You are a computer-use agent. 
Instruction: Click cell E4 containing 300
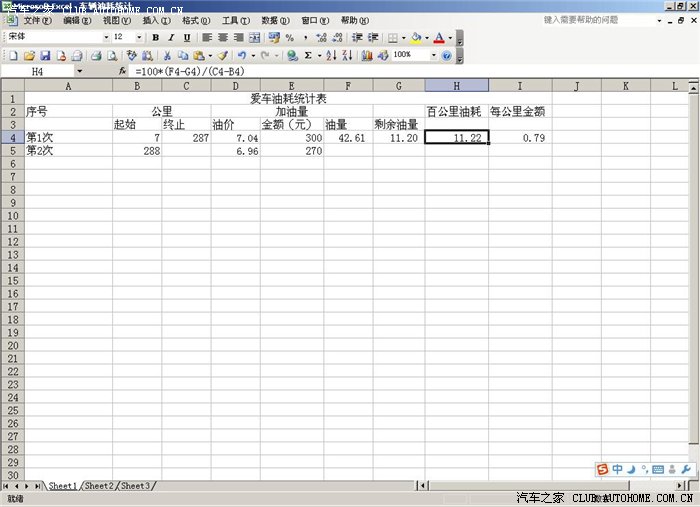pos(292,138)
